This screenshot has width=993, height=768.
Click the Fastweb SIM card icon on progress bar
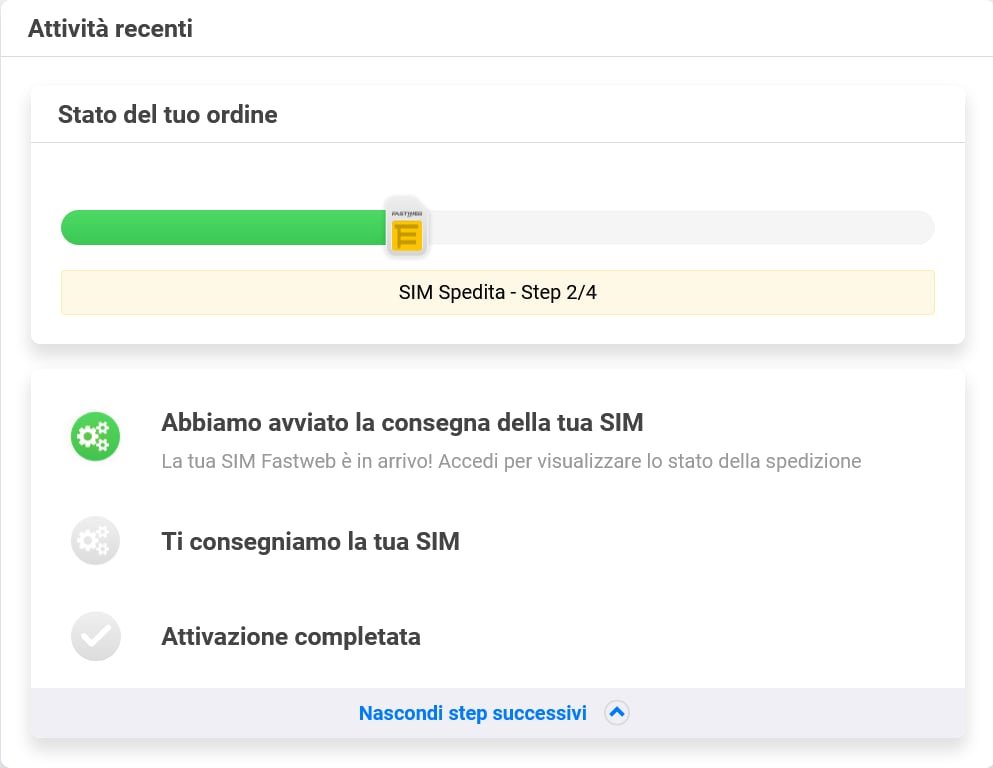click(407, 227)
